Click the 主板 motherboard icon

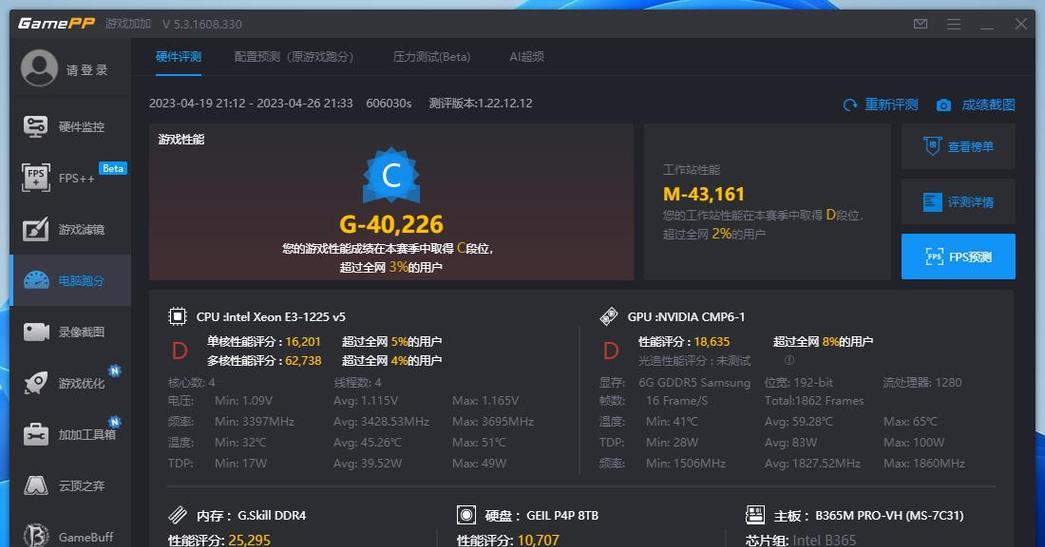pos(755,514)
